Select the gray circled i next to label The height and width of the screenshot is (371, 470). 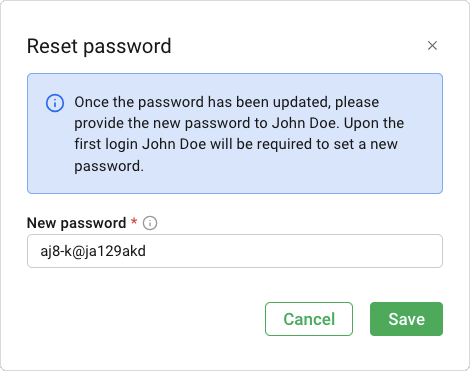tap(150, 223)
